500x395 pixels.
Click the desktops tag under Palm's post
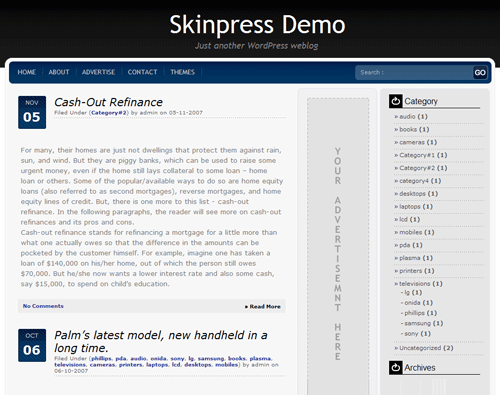click(198, 365)
